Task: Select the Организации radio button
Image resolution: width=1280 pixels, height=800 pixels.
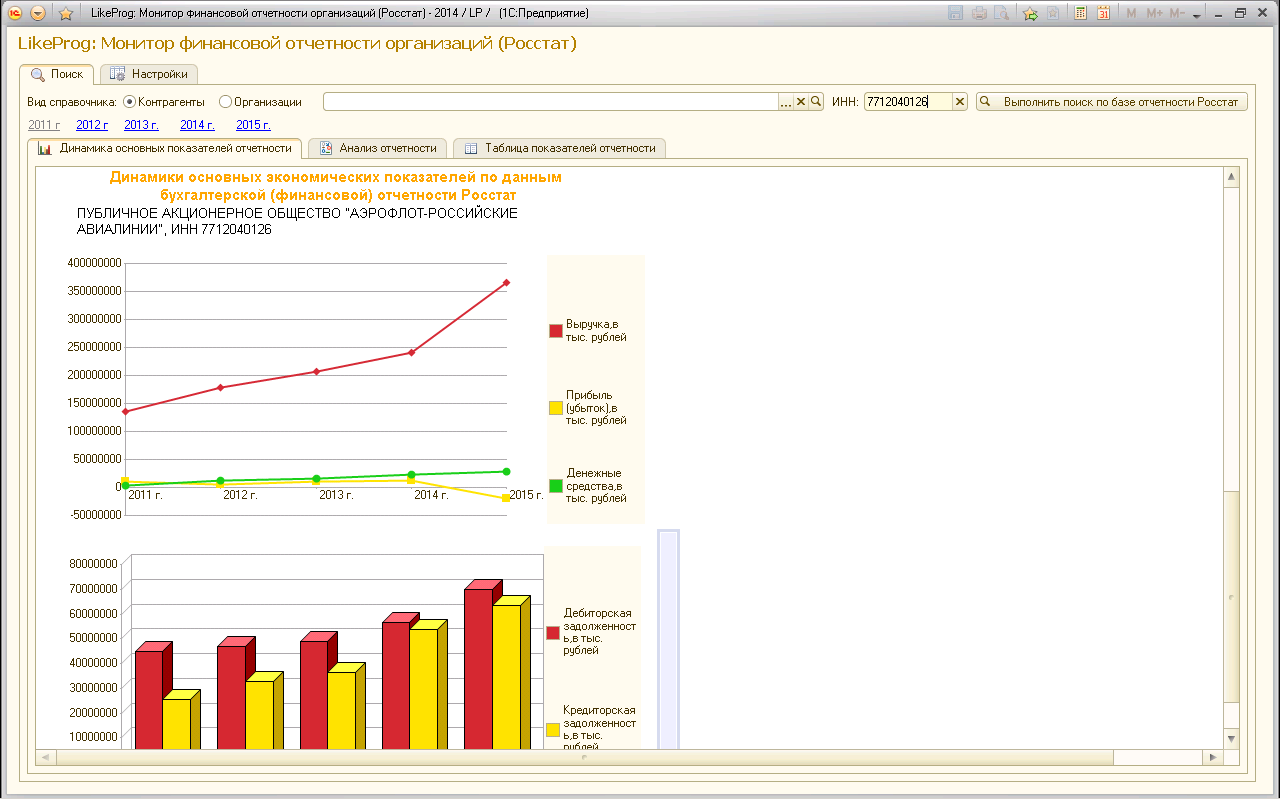Action: pos(225,101)
